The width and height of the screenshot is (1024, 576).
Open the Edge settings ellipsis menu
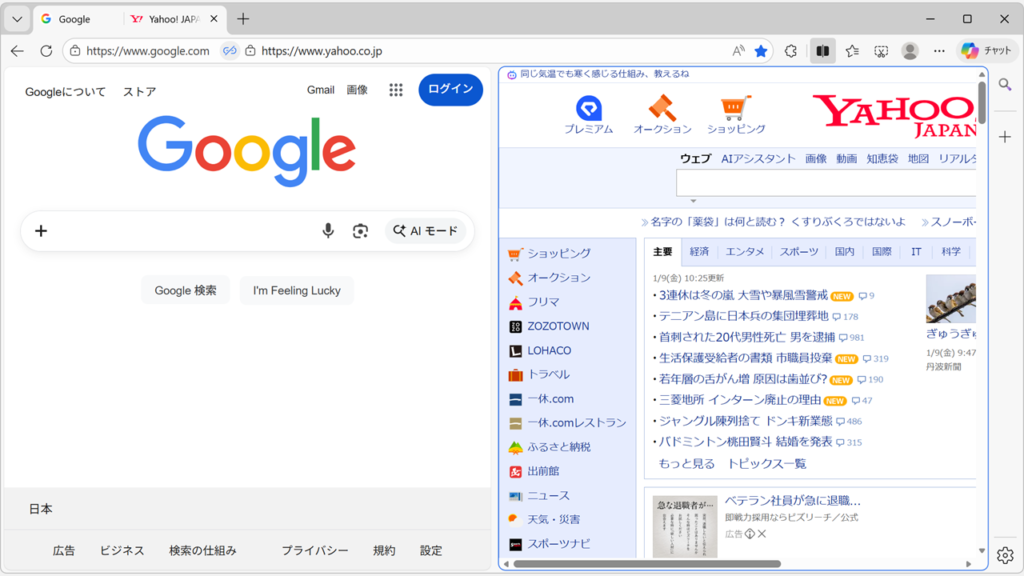[x=939, y=50]
